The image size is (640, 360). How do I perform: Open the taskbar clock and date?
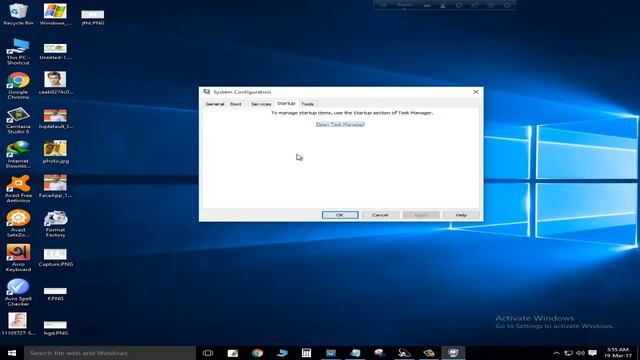point(618,353)
